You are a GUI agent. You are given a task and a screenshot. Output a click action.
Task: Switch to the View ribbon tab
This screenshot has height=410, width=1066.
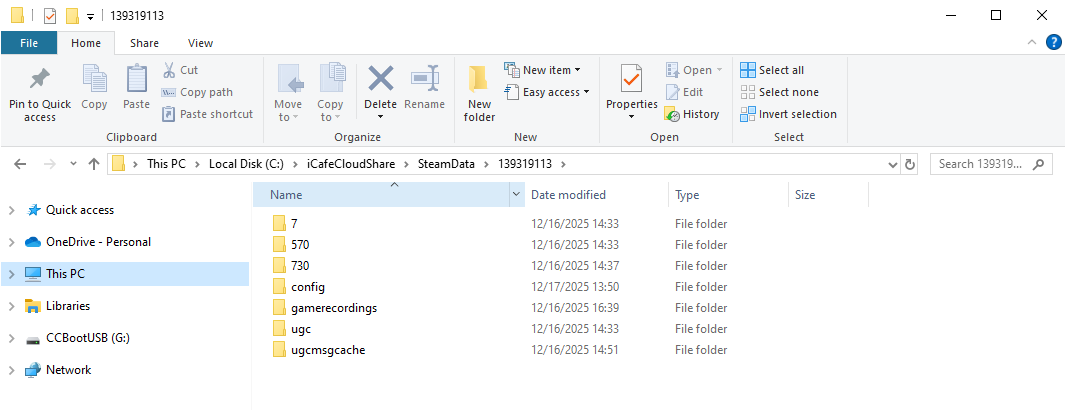coord(200,43)
